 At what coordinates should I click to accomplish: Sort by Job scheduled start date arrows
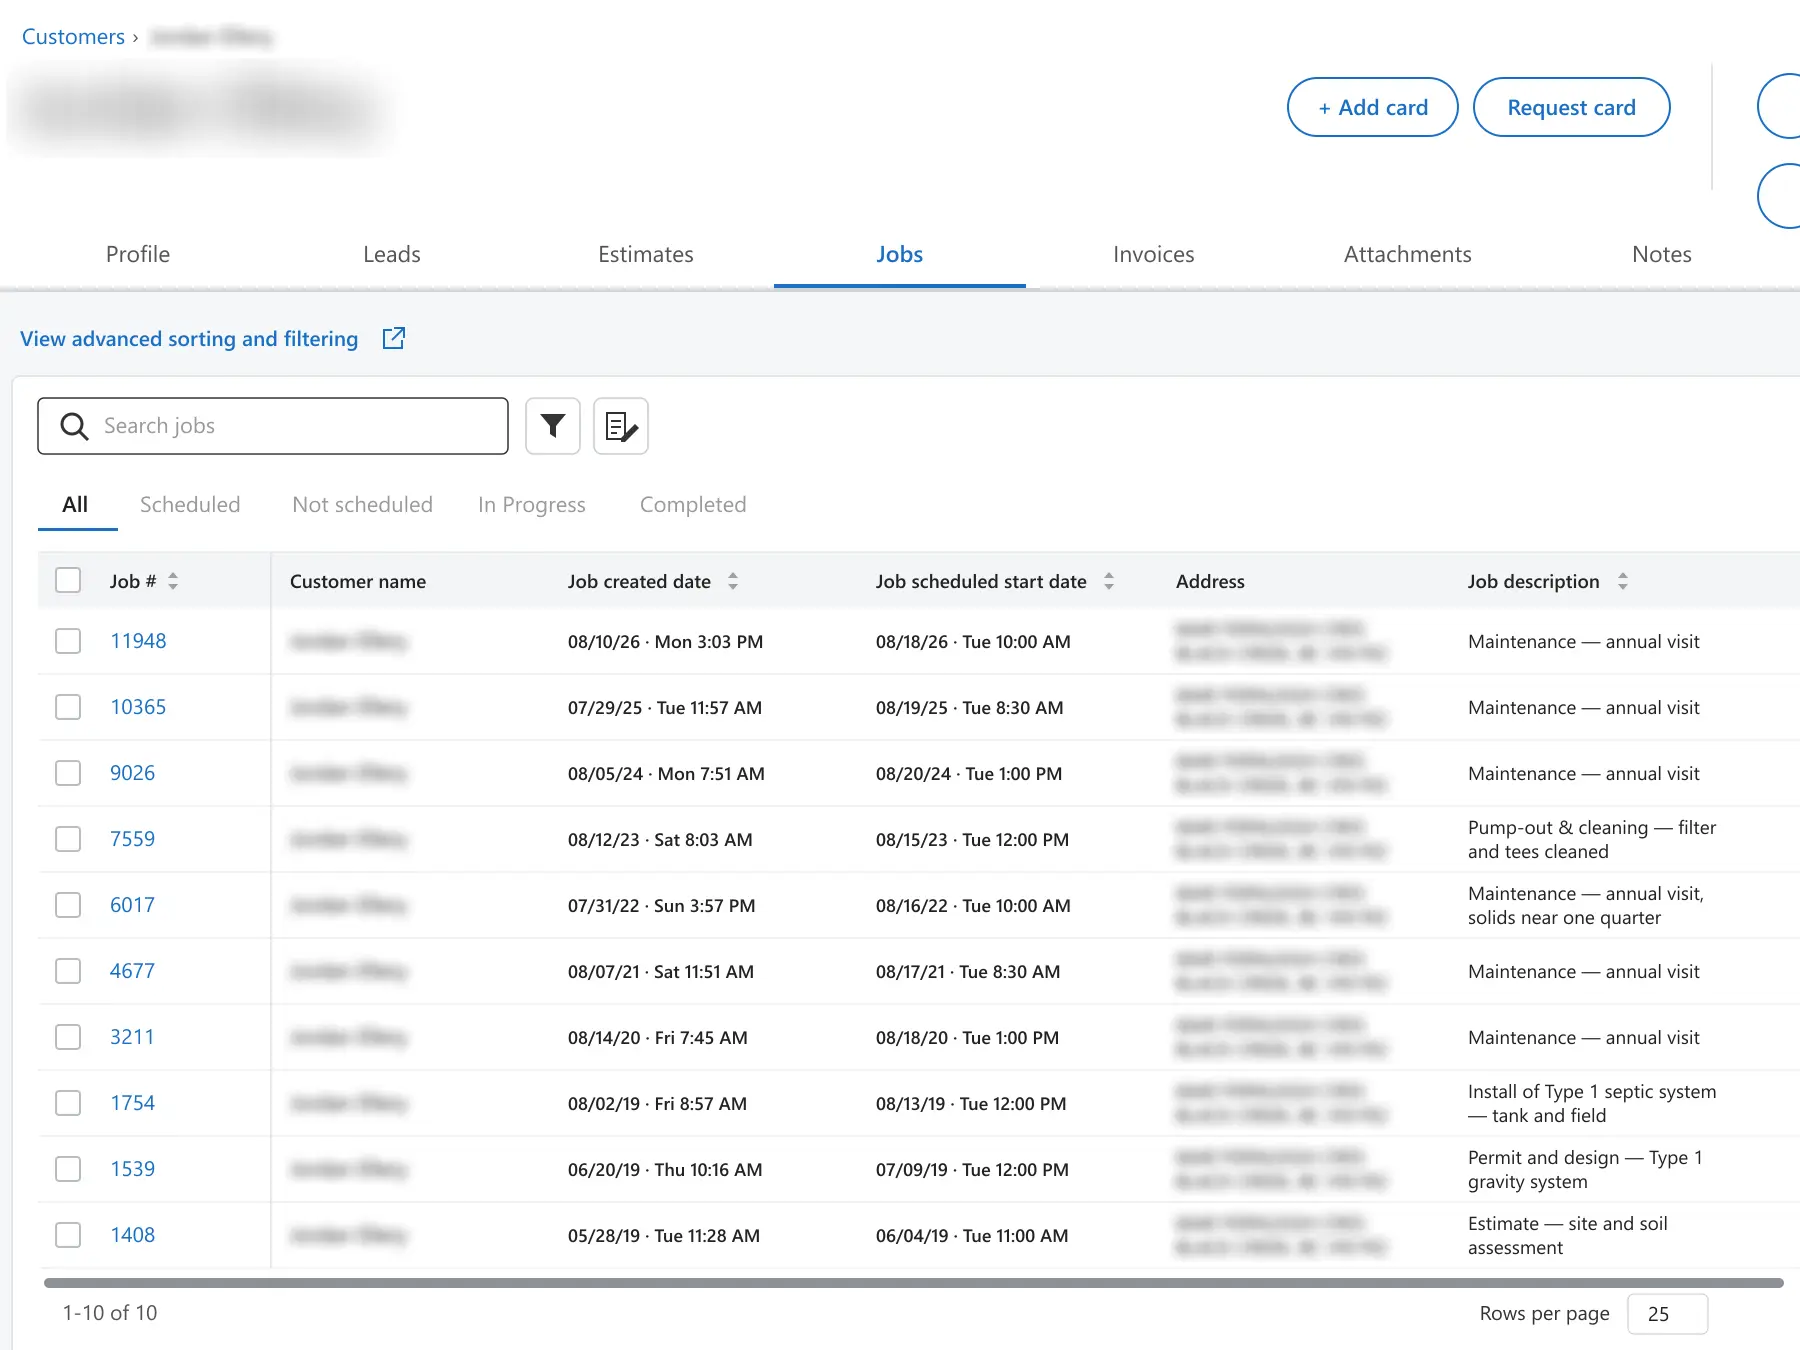[x=1109, y=581]
